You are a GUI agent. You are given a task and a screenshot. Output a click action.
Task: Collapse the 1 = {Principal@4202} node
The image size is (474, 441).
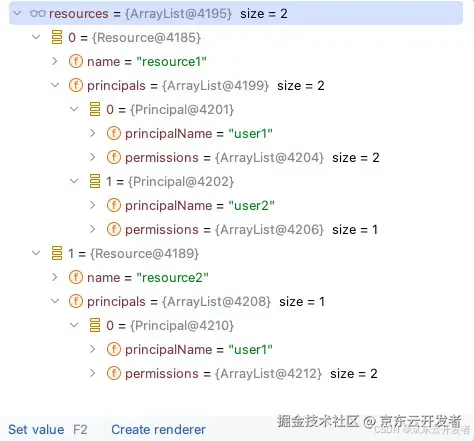[x=74, y=181]
